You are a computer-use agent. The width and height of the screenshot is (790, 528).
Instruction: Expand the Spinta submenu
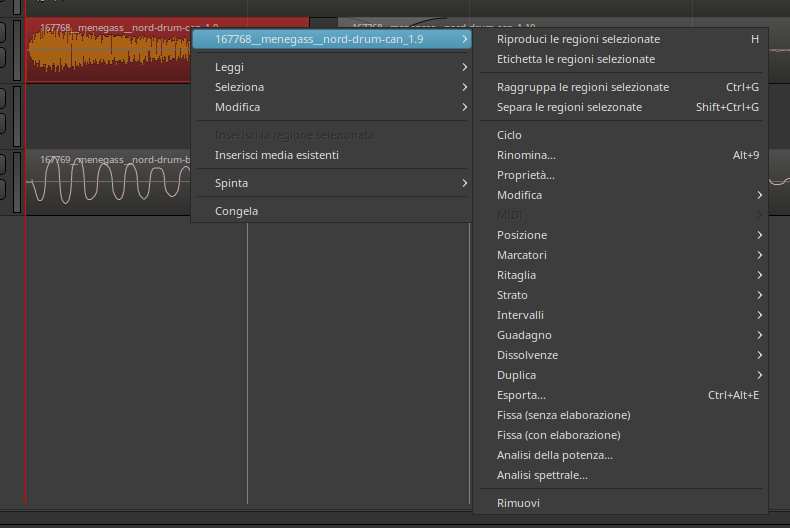pos(231,183)
